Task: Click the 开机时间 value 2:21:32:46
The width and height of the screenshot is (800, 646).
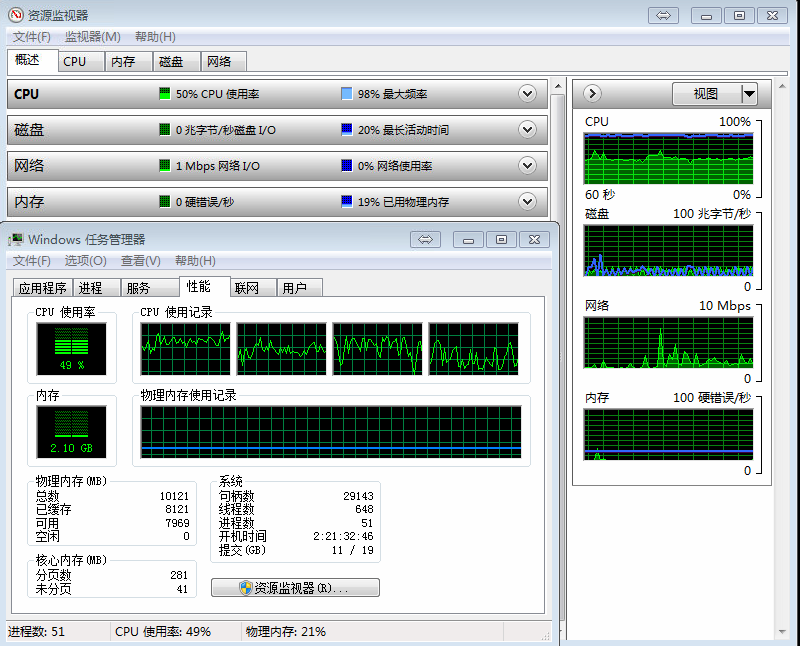Action: tap(343, 536)
